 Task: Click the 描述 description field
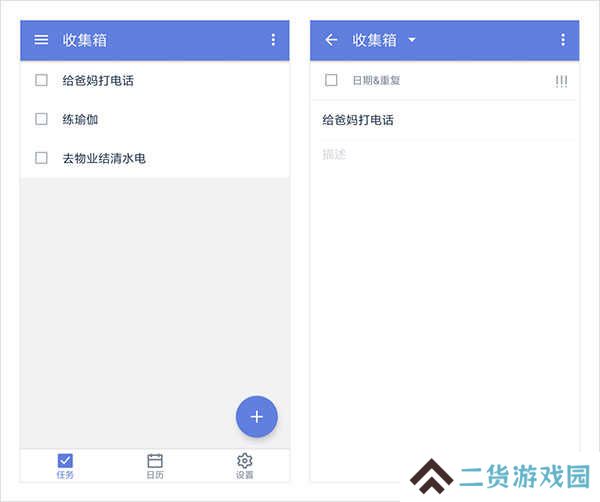click(x=444, y=154)
